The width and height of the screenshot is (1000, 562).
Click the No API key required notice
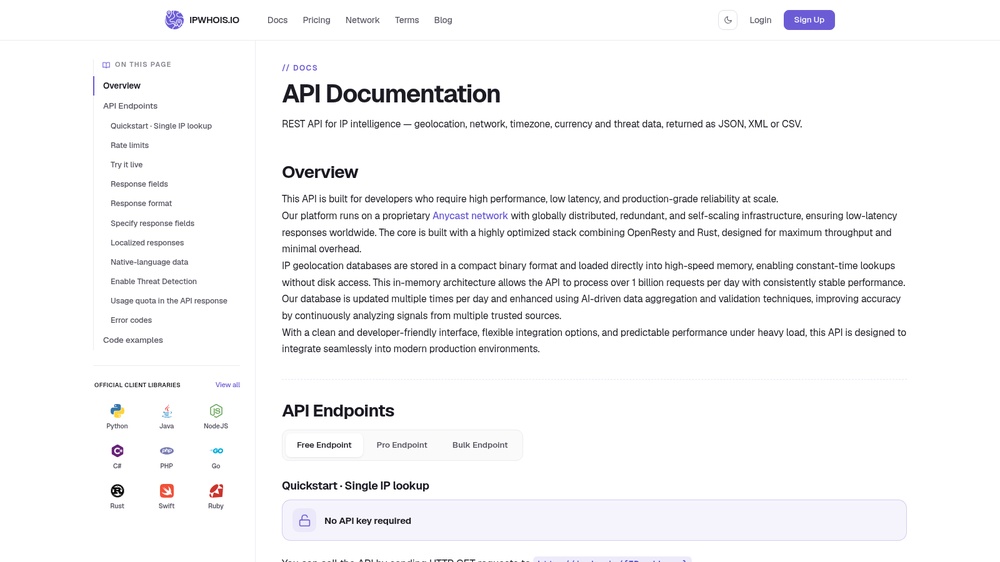[x=594, y=521]
